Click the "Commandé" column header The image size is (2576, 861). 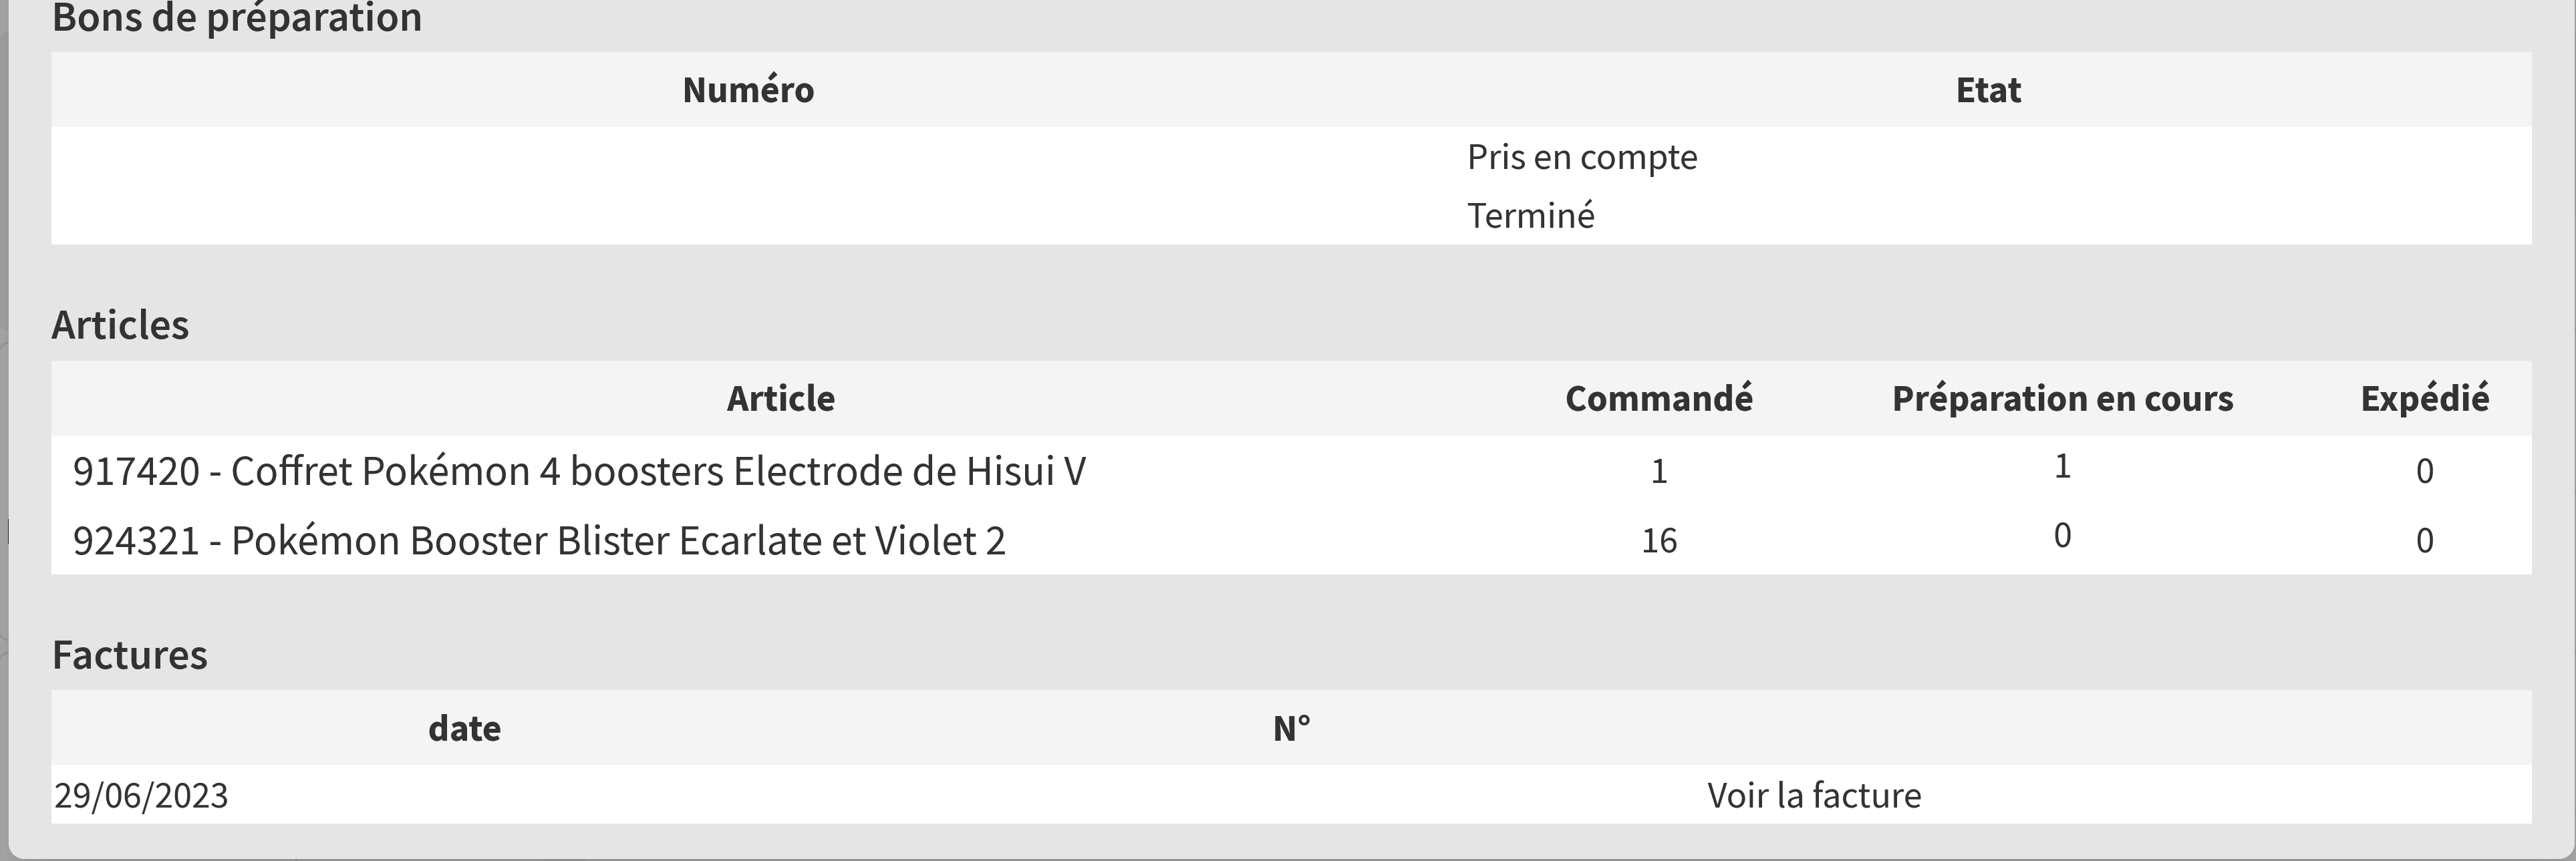click(x=1658, y=398)
